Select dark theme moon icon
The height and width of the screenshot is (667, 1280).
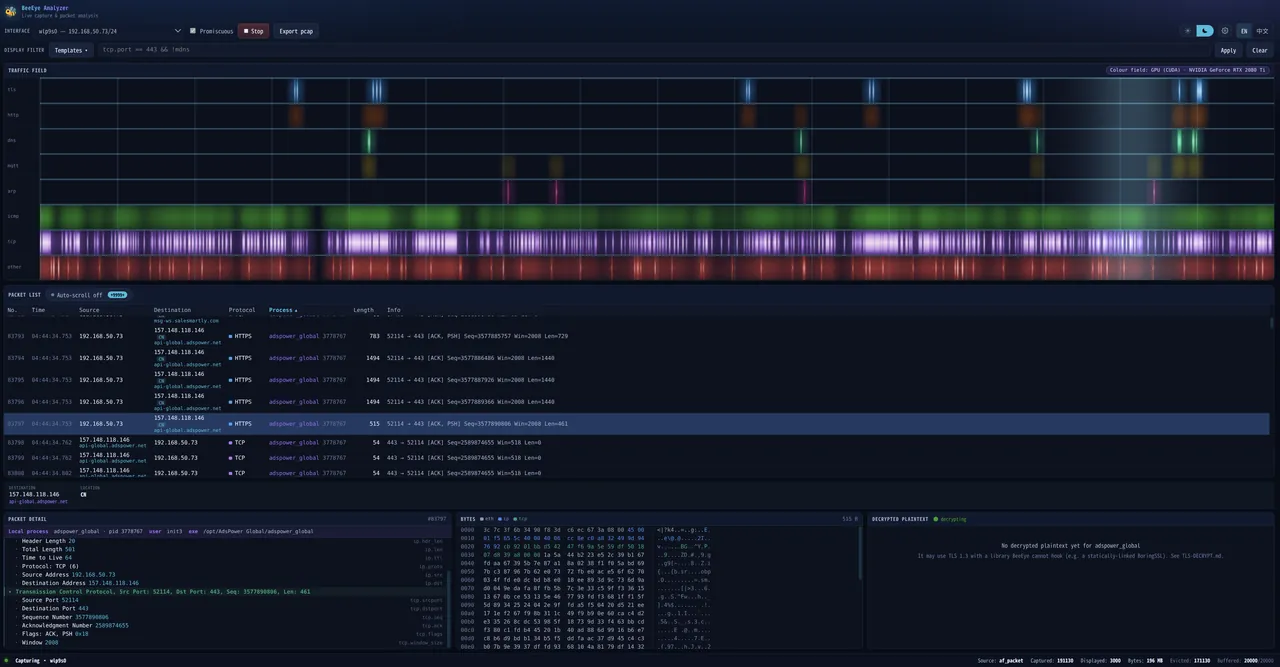tap(1205, 31)
